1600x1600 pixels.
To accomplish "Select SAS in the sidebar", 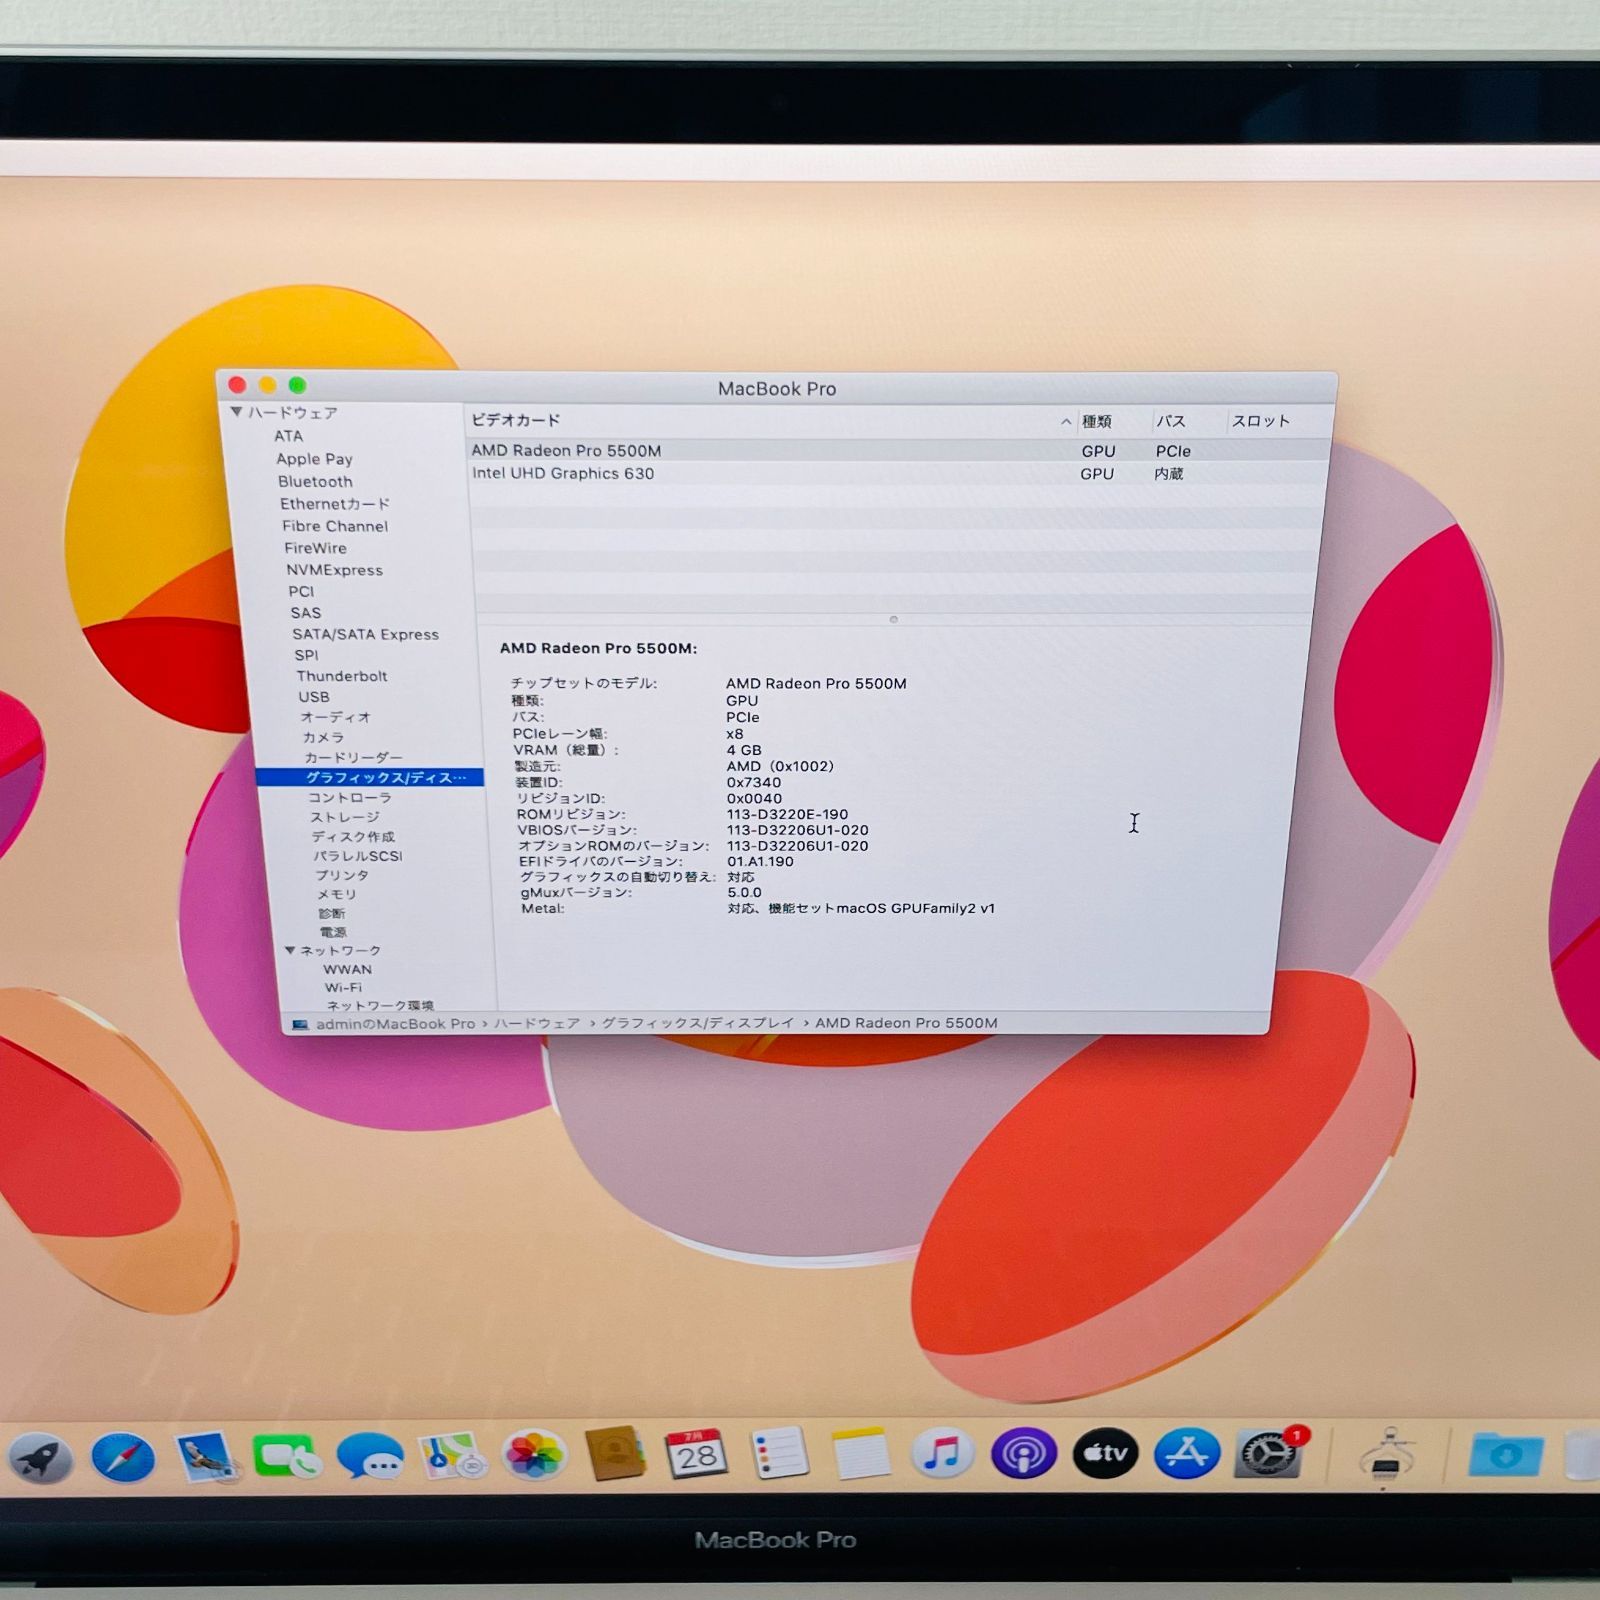I will pos(306,613).
